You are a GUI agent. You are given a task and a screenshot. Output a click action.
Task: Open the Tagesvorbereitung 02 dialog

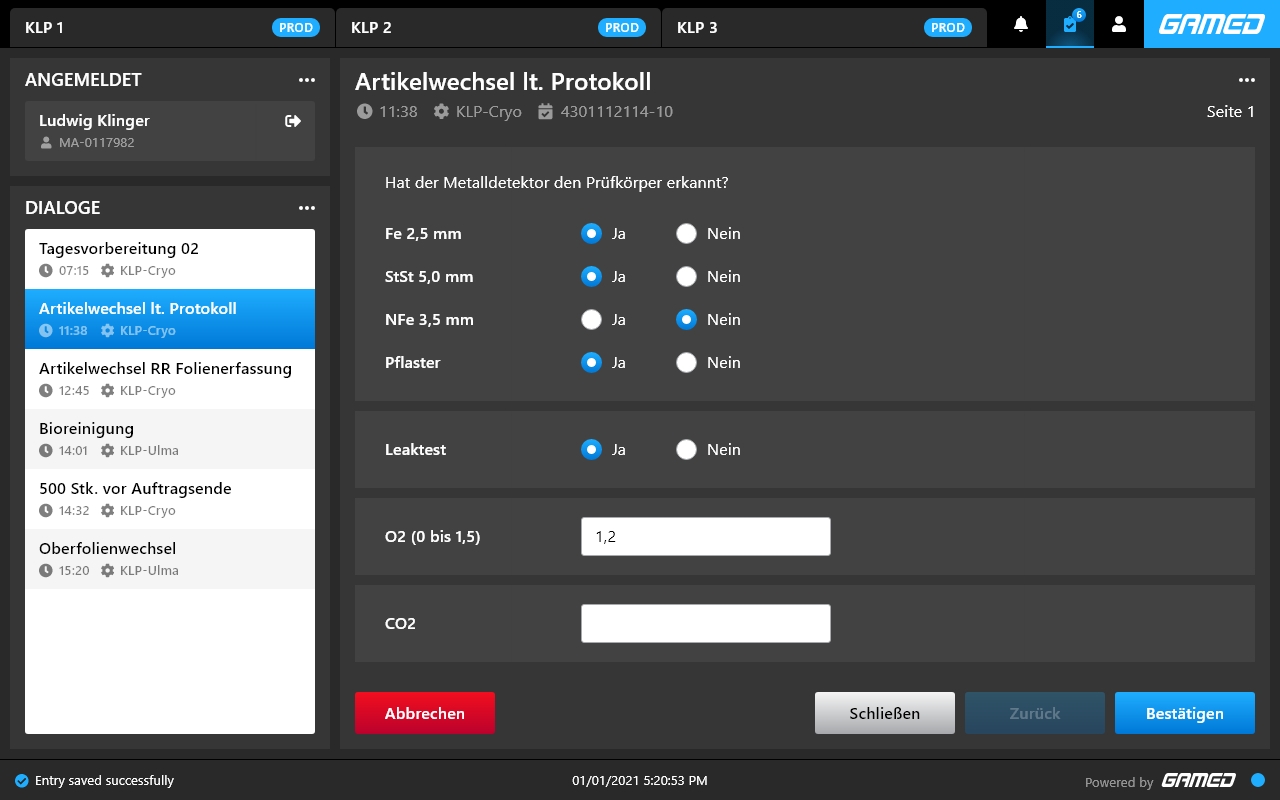[x=170, y=259]
